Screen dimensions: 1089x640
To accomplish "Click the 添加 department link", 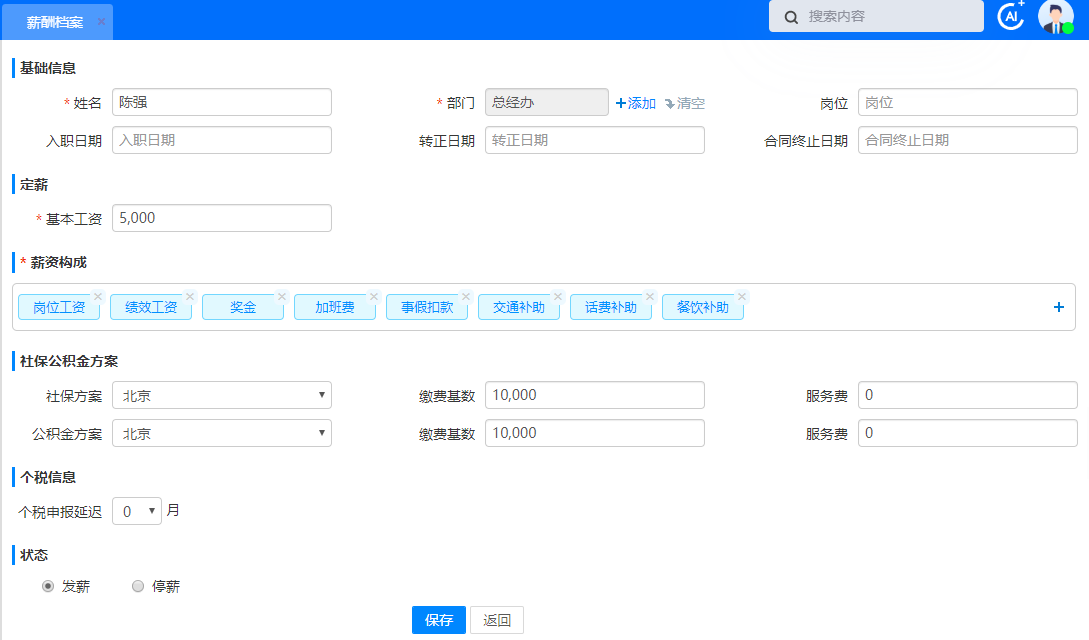I will 636,103.
